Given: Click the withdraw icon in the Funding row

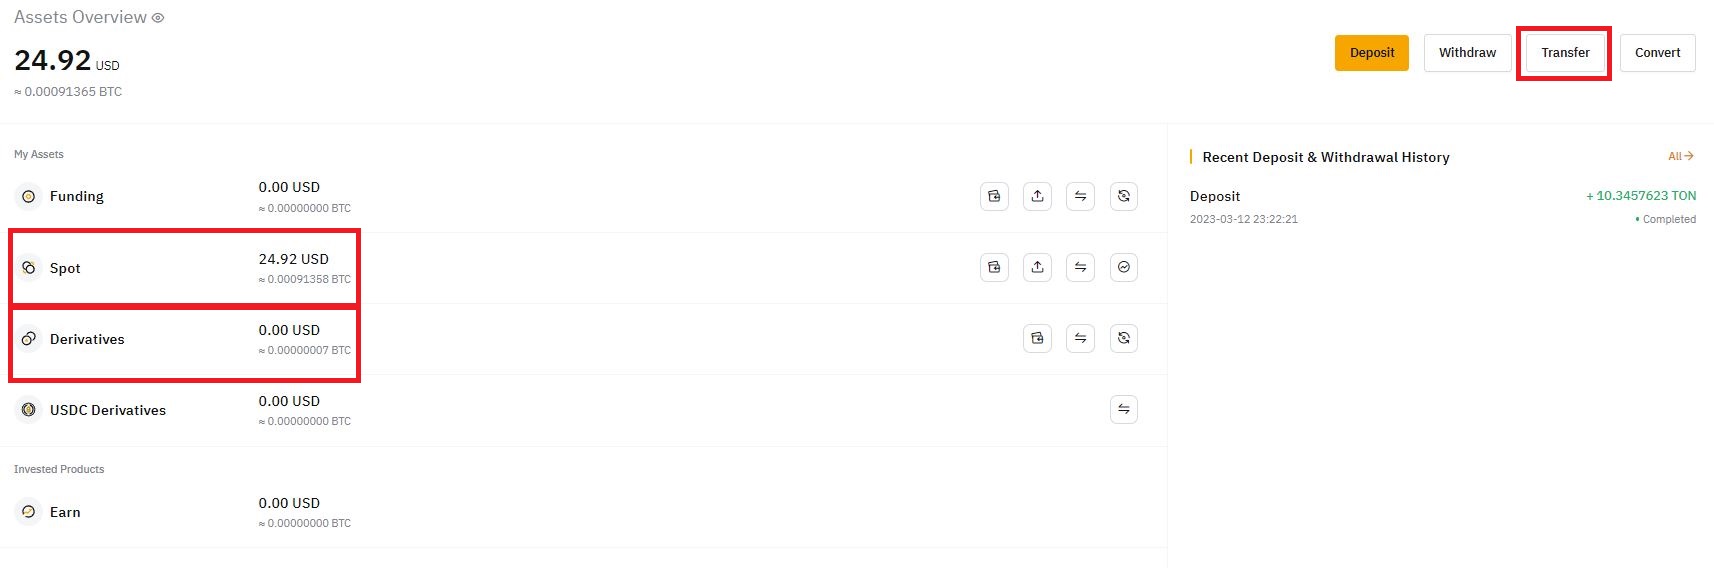Looking at the screenshot, I should (x=1037, y=196).
